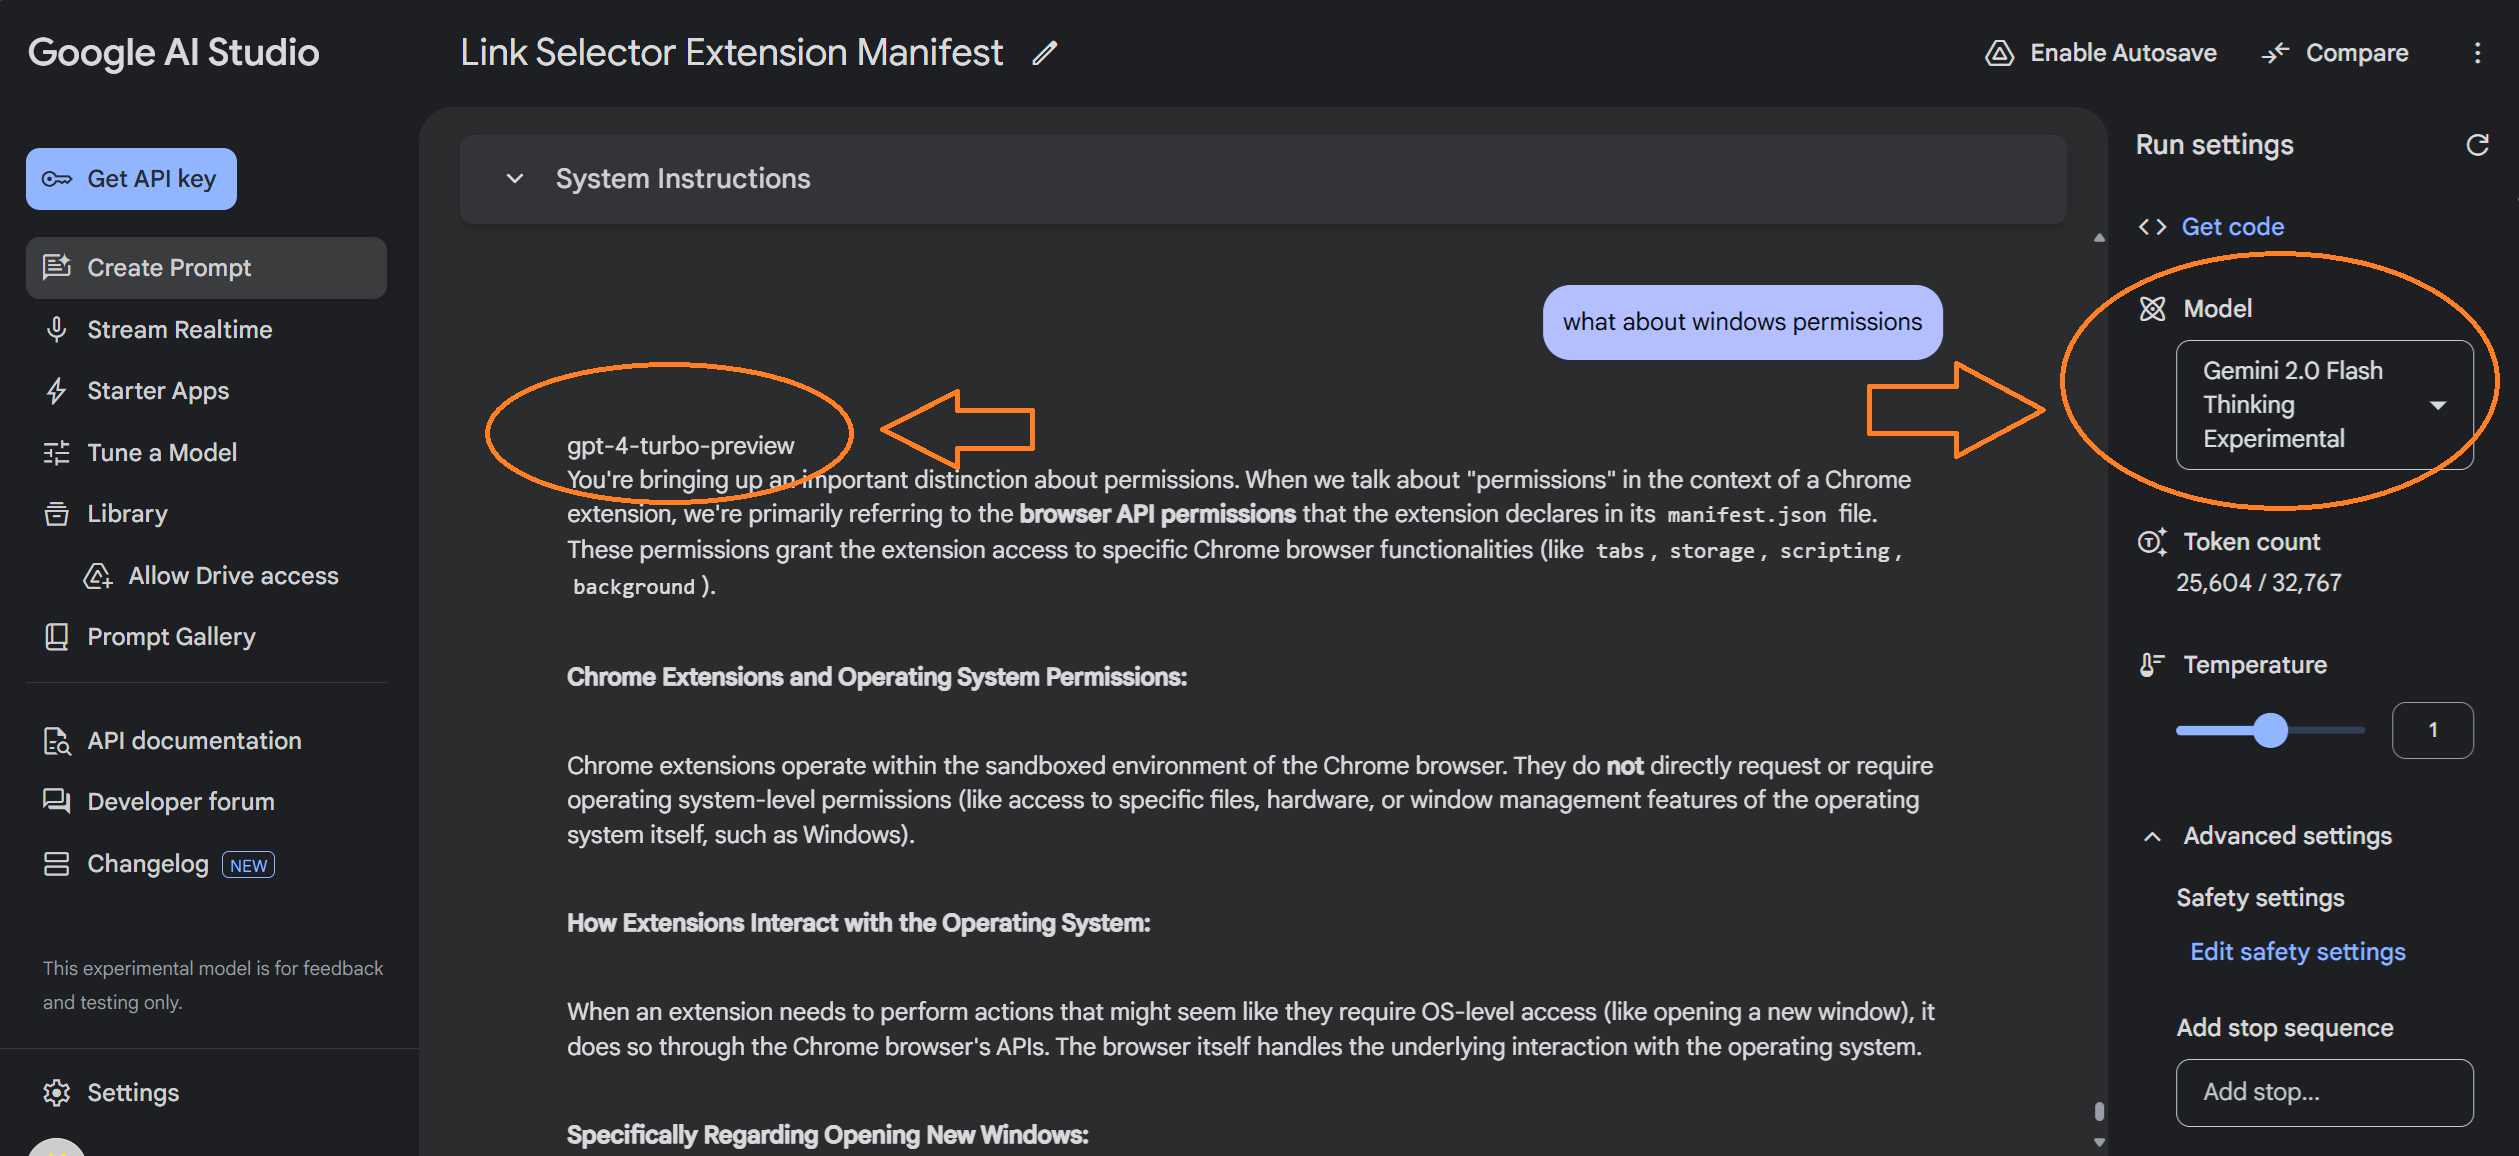This screenshot has height=1156, width=2519.
Task: Click the Allow Drive access label
Action: [x=233, y=575]
